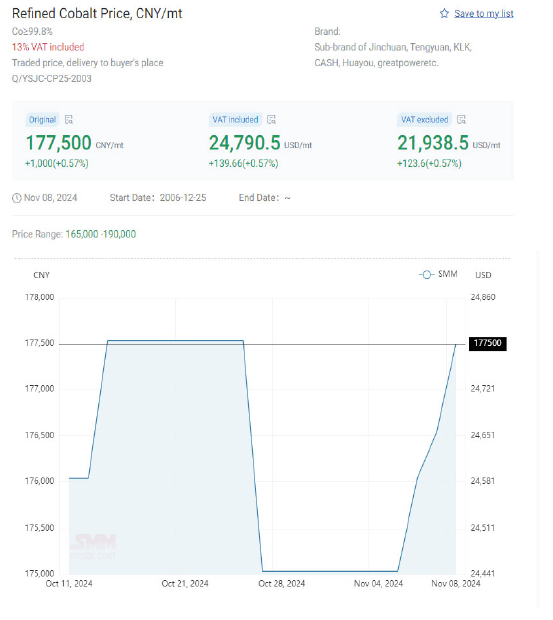This screenshot has height=620, width=553.
Task: Click the Co≥99.8% specification text
Action: click(32, 32)
